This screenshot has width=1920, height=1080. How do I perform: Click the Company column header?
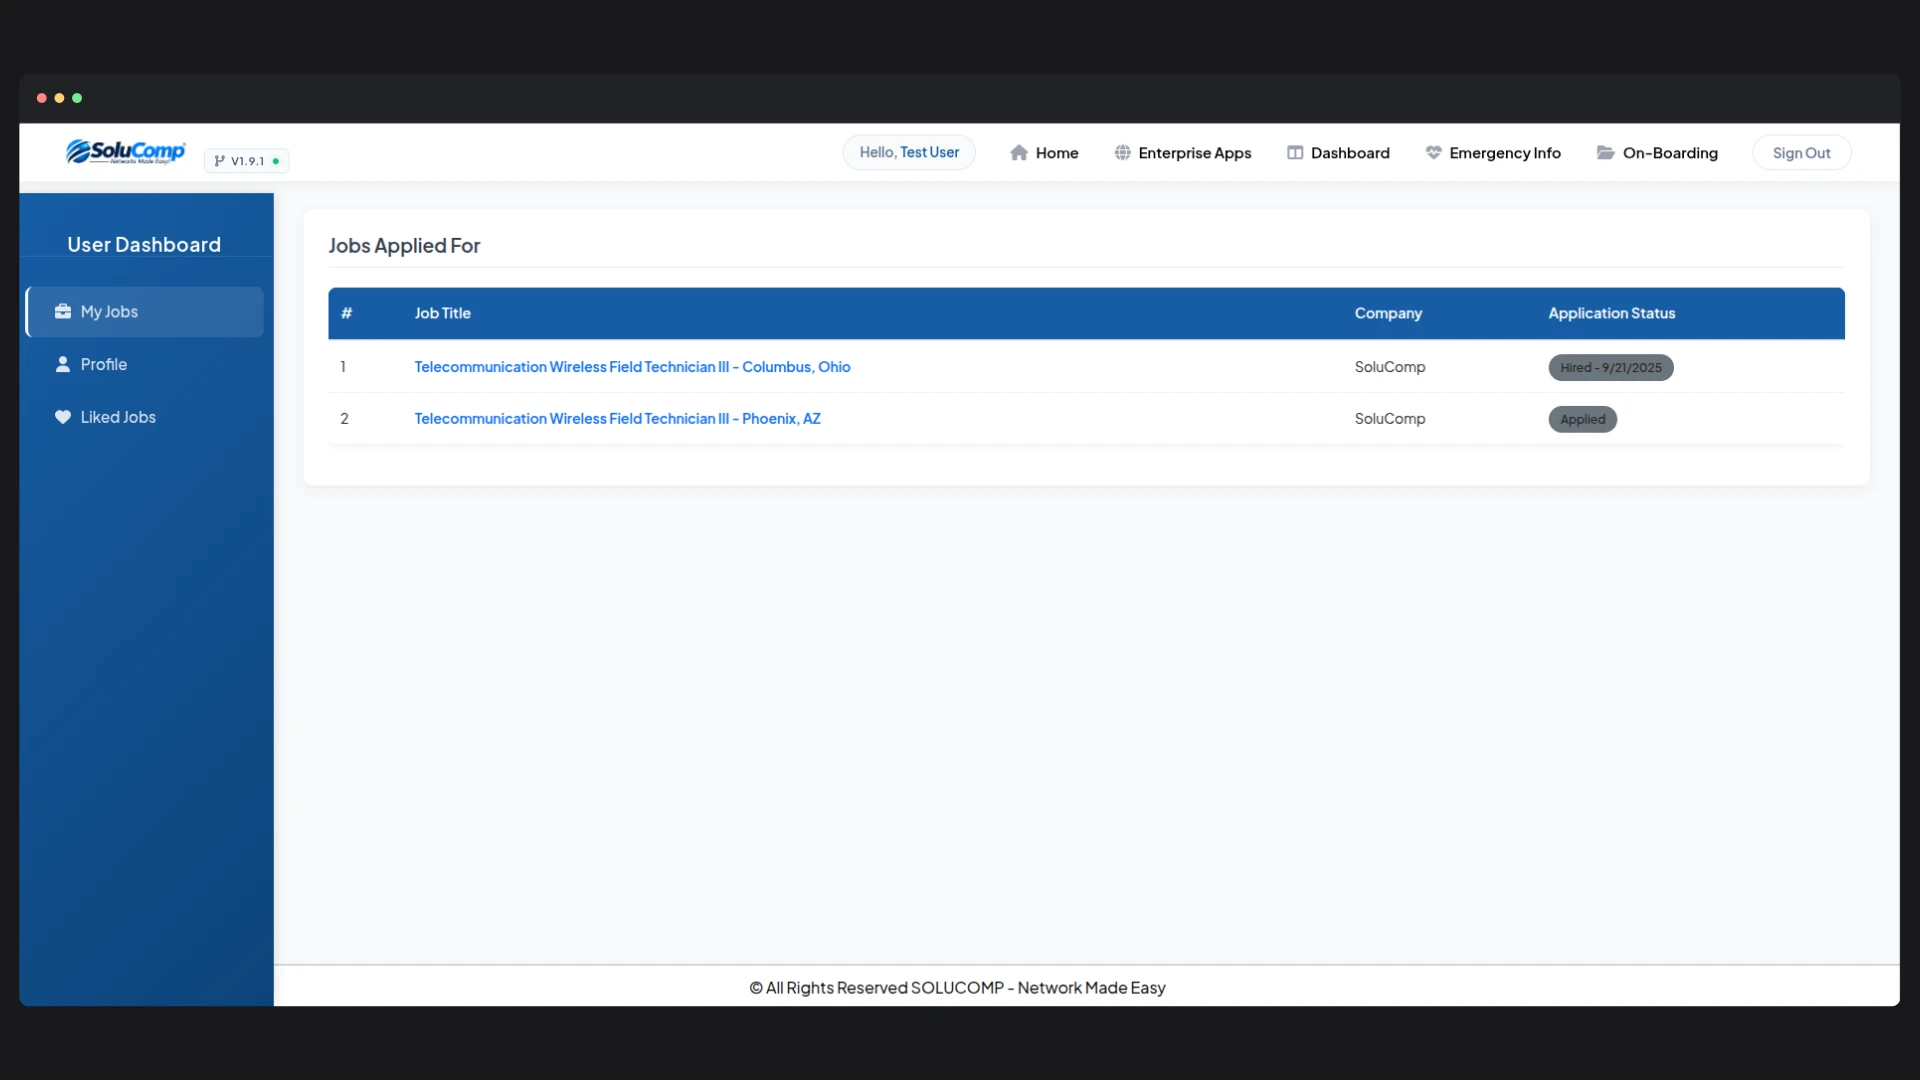(x=1388, y=313)
